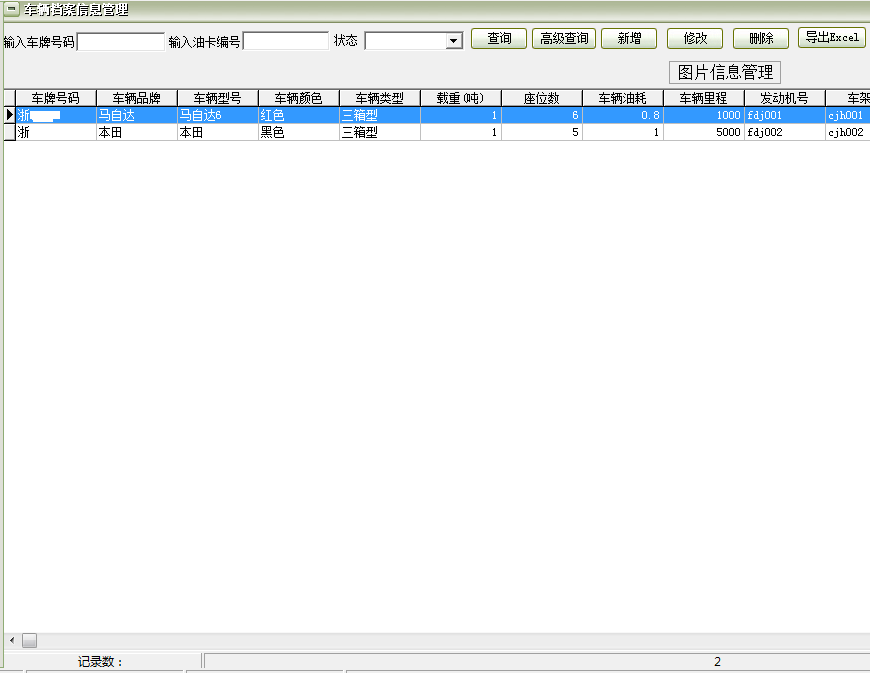The height and width of the screenshot is (673, 870).
Task: Click seat count cell showing 5
Action: coord(542,132)
